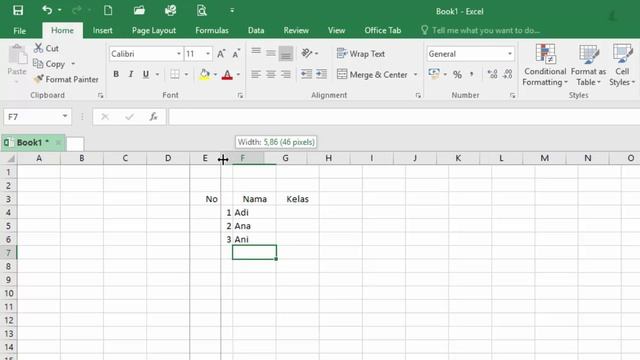Select the Book1 document tab
640x360 pixels.
pyautogui.click(x=33, y=142)
